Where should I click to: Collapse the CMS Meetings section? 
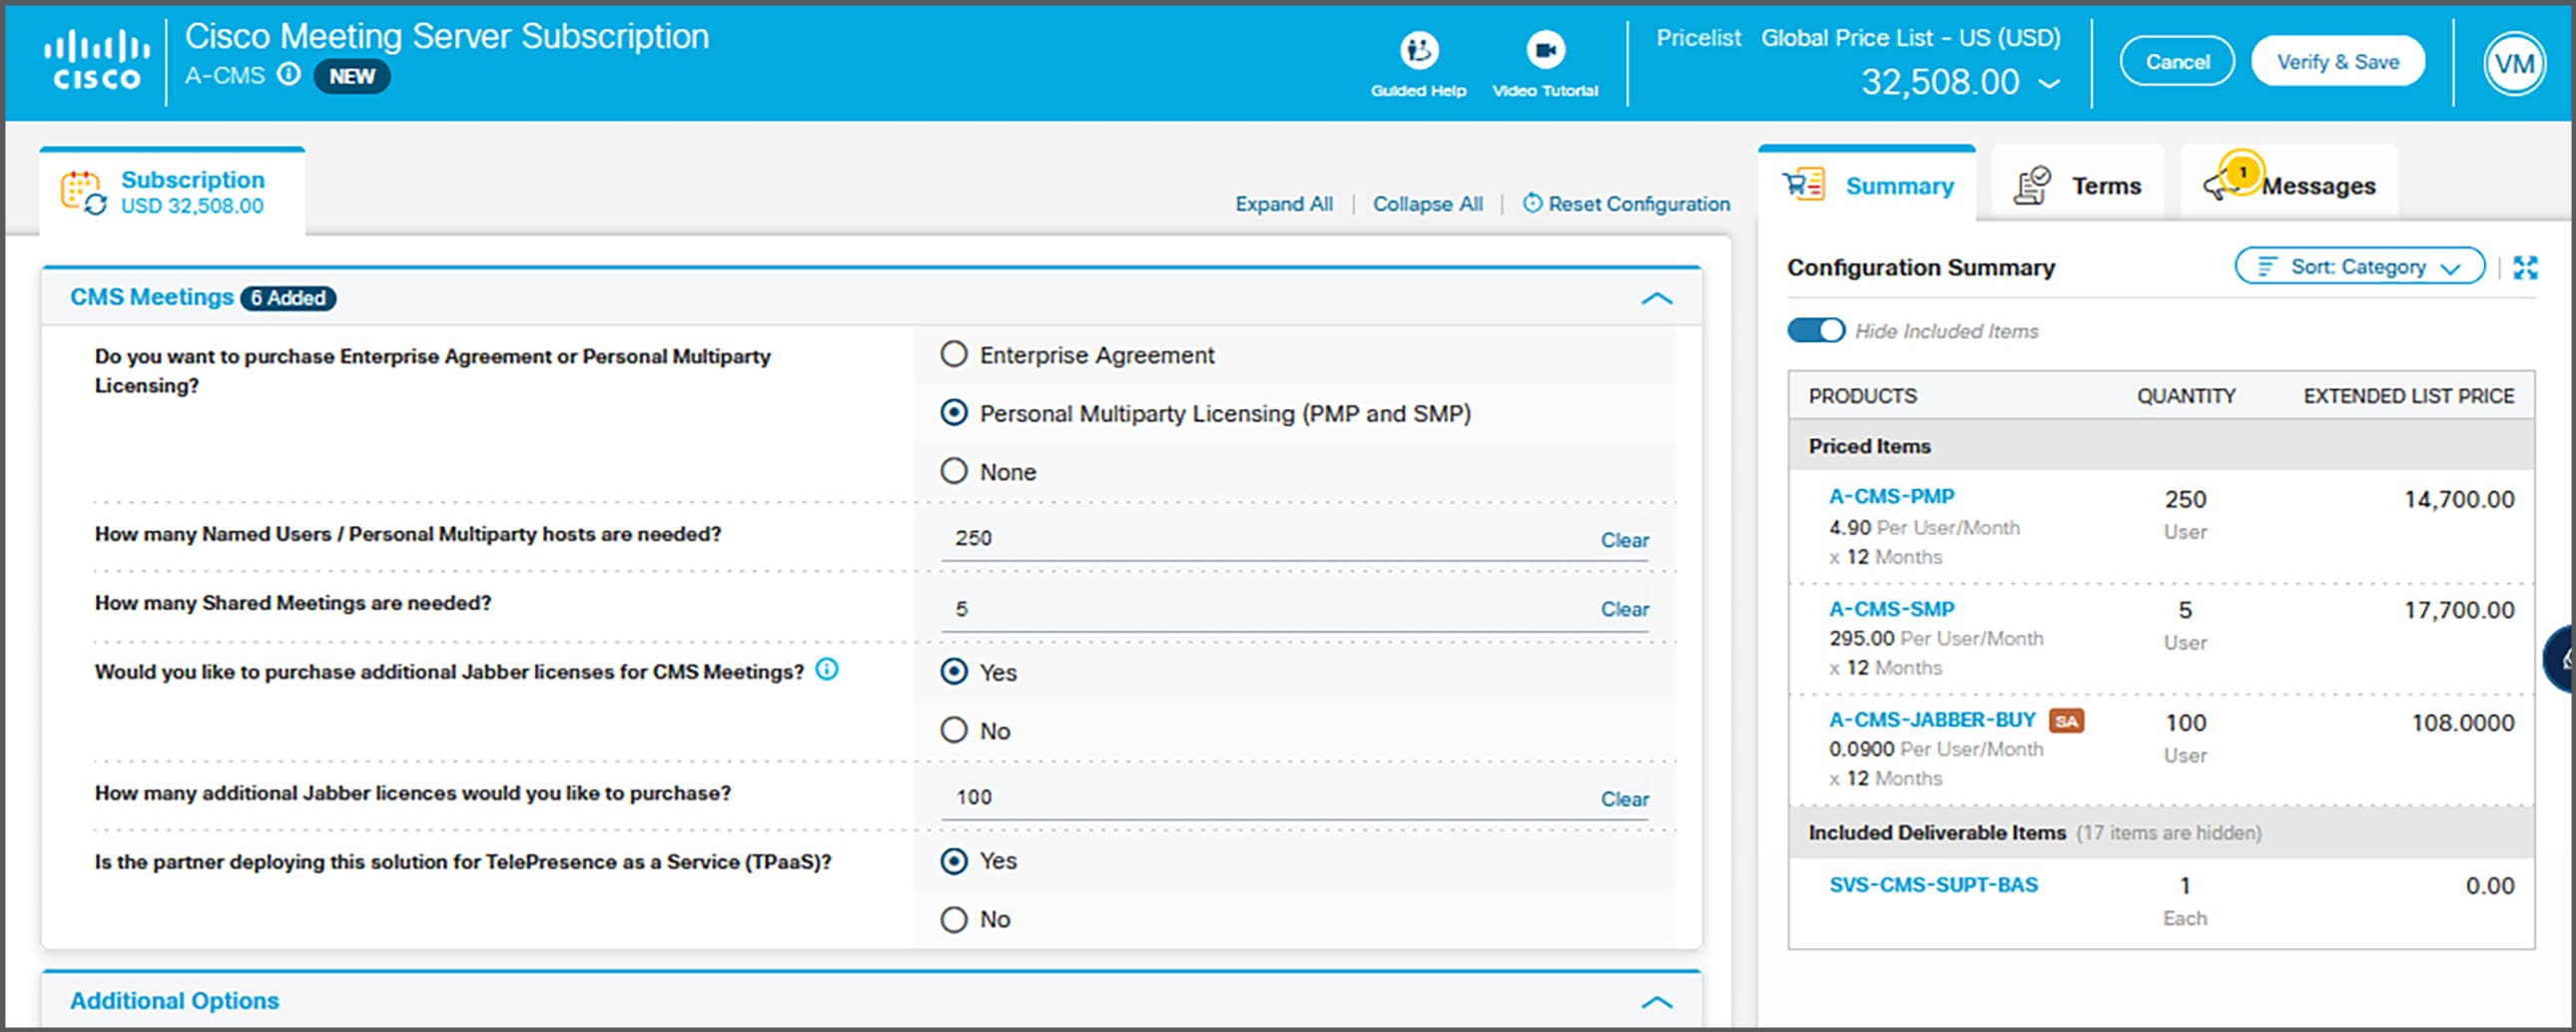(x=1656, y=298)
